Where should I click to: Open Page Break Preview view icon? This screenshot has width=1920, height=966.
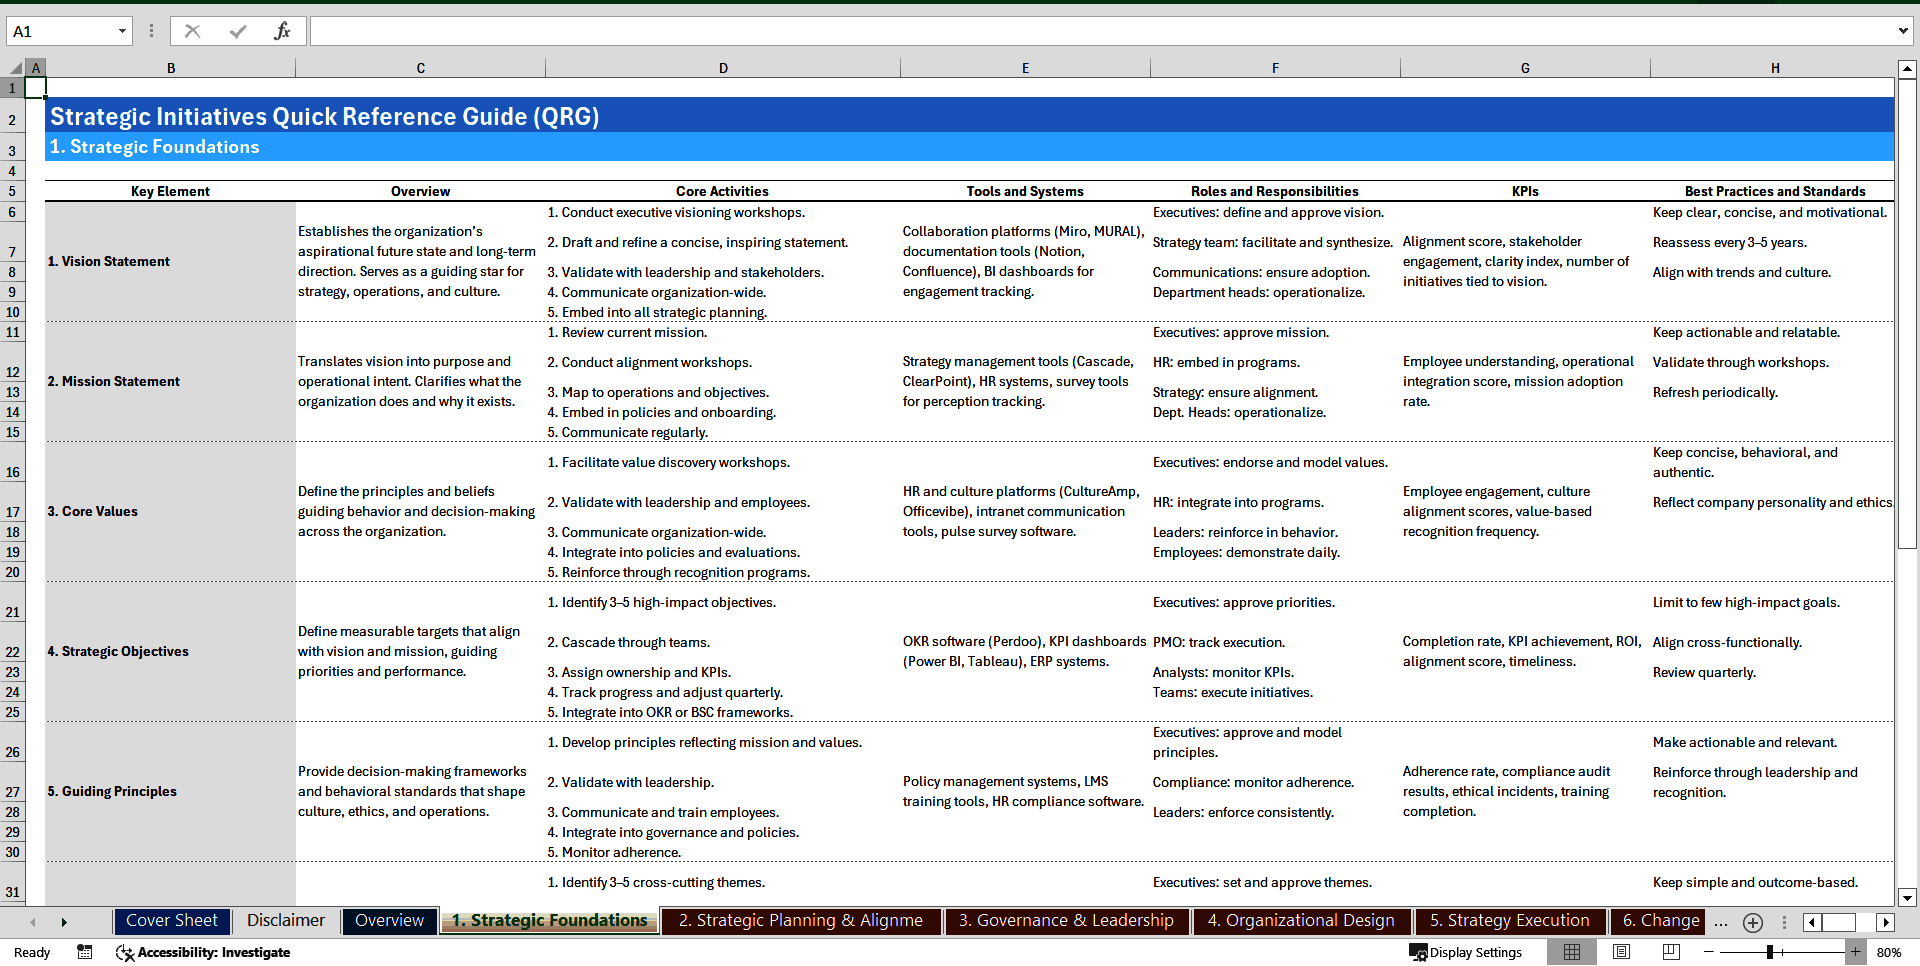1671,952
